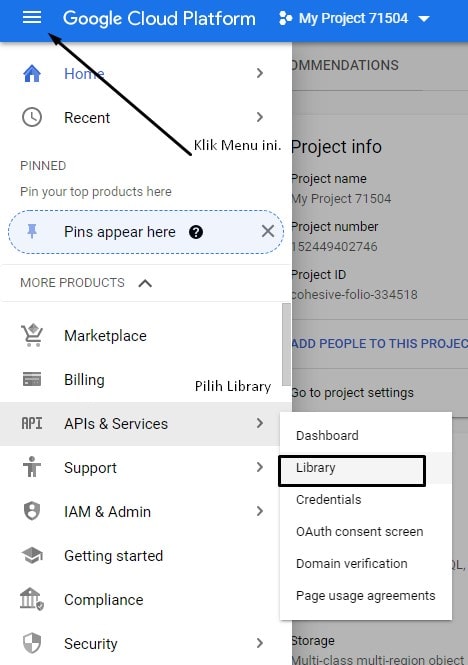Open the My Project 71504 dropdown arrow
This screenshot has height=665, width=468.
424,19
